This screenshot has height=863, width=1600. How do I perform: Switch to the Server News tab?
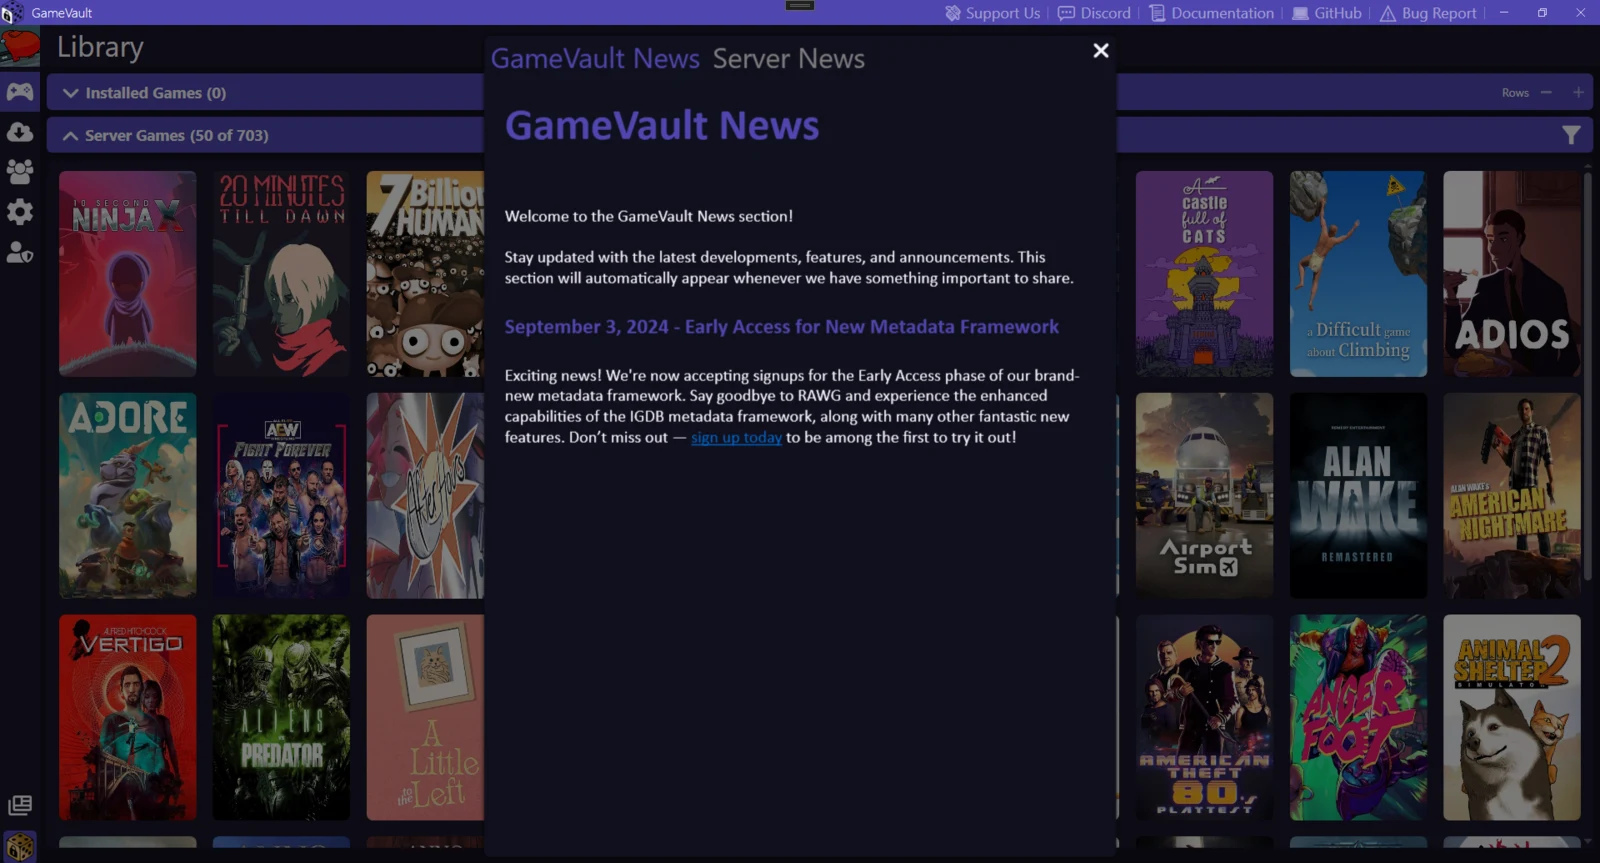(x=789, y=59)
